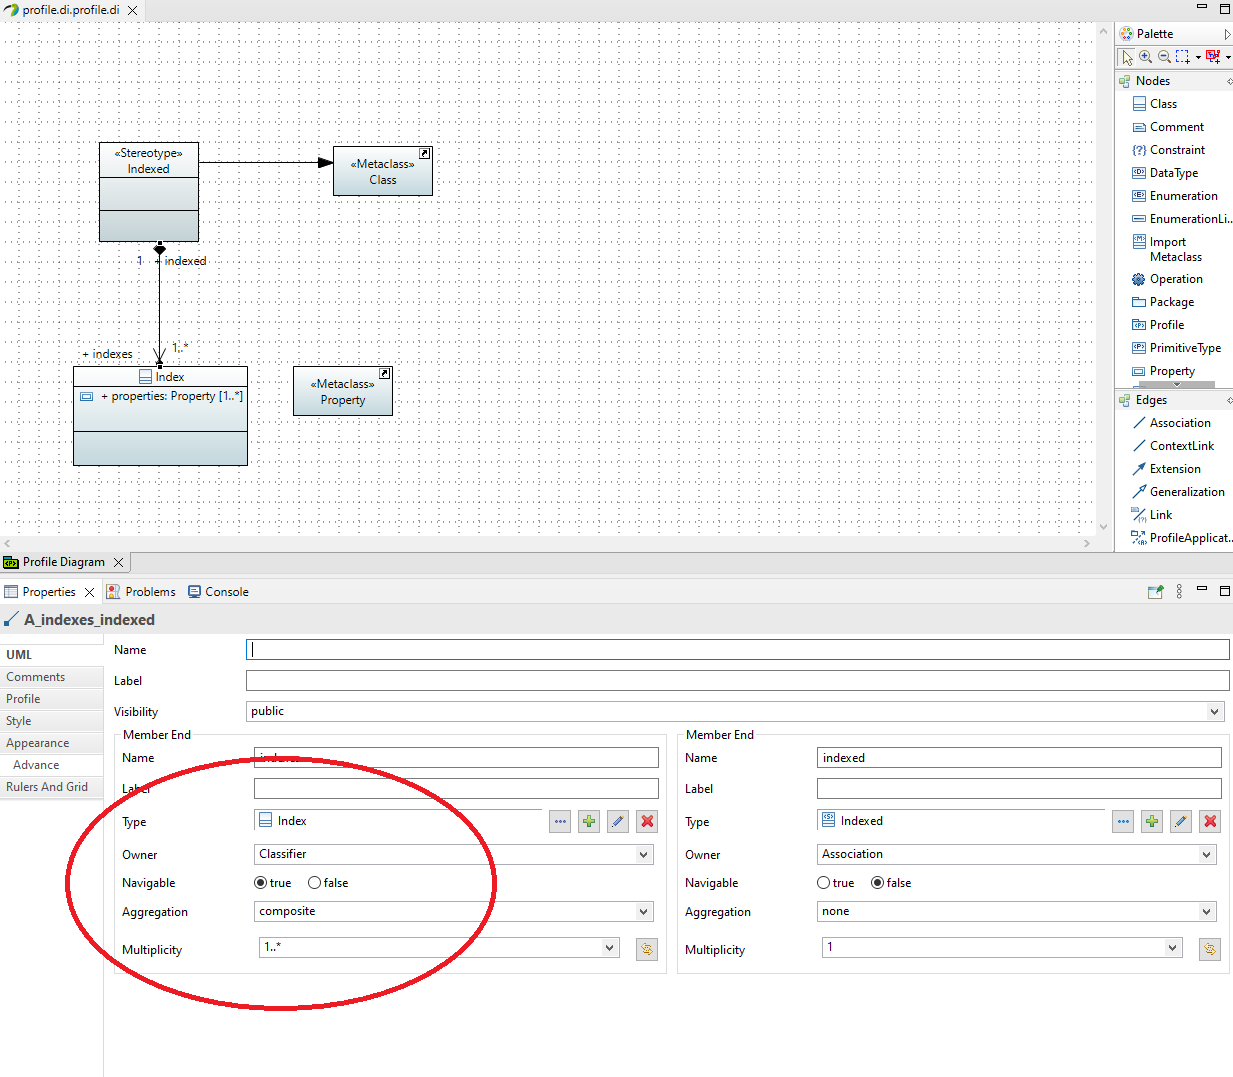This screenshot has width=1233, height=1077.
Task: Select the Association edge tool
Action: [x=1179, y=423]
